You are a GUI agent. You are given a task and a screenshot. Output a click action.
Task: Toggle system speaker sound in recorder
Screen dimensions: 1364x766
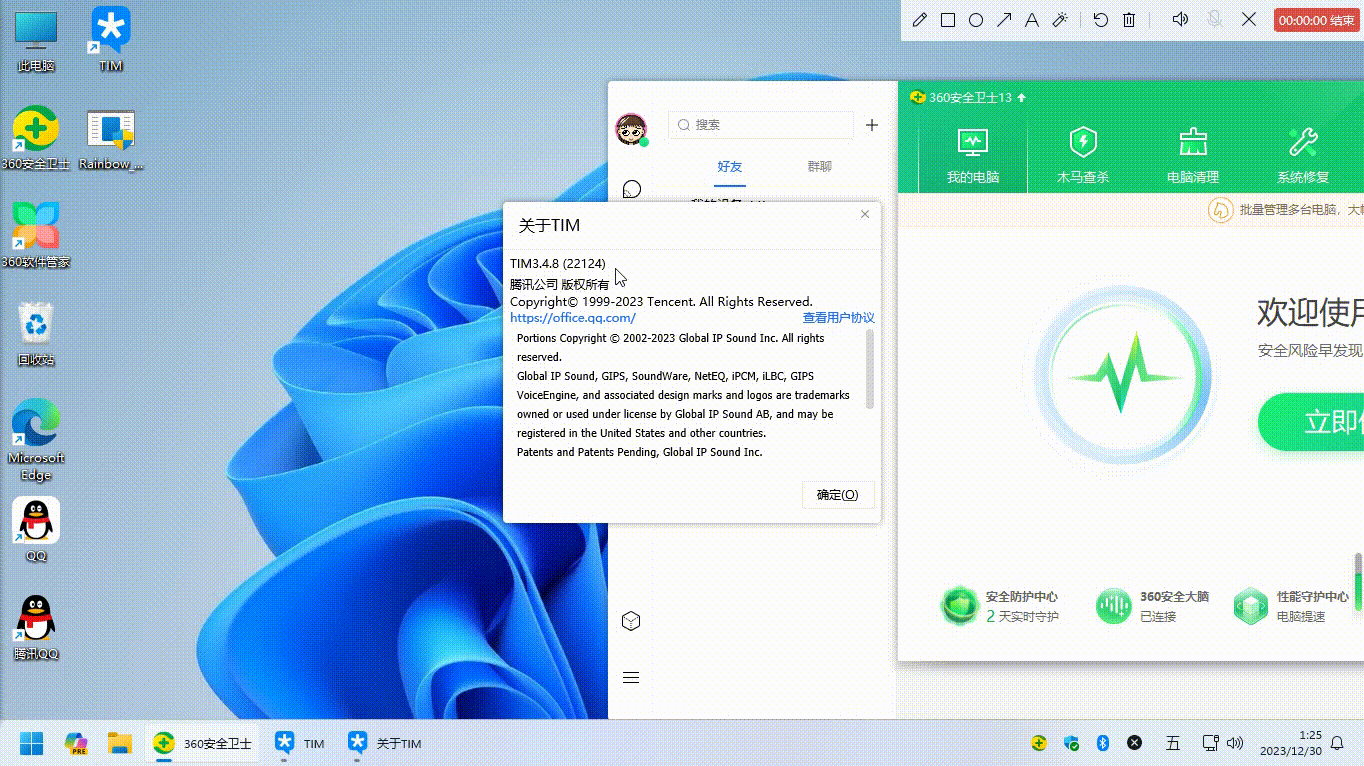coord(1180,19)
